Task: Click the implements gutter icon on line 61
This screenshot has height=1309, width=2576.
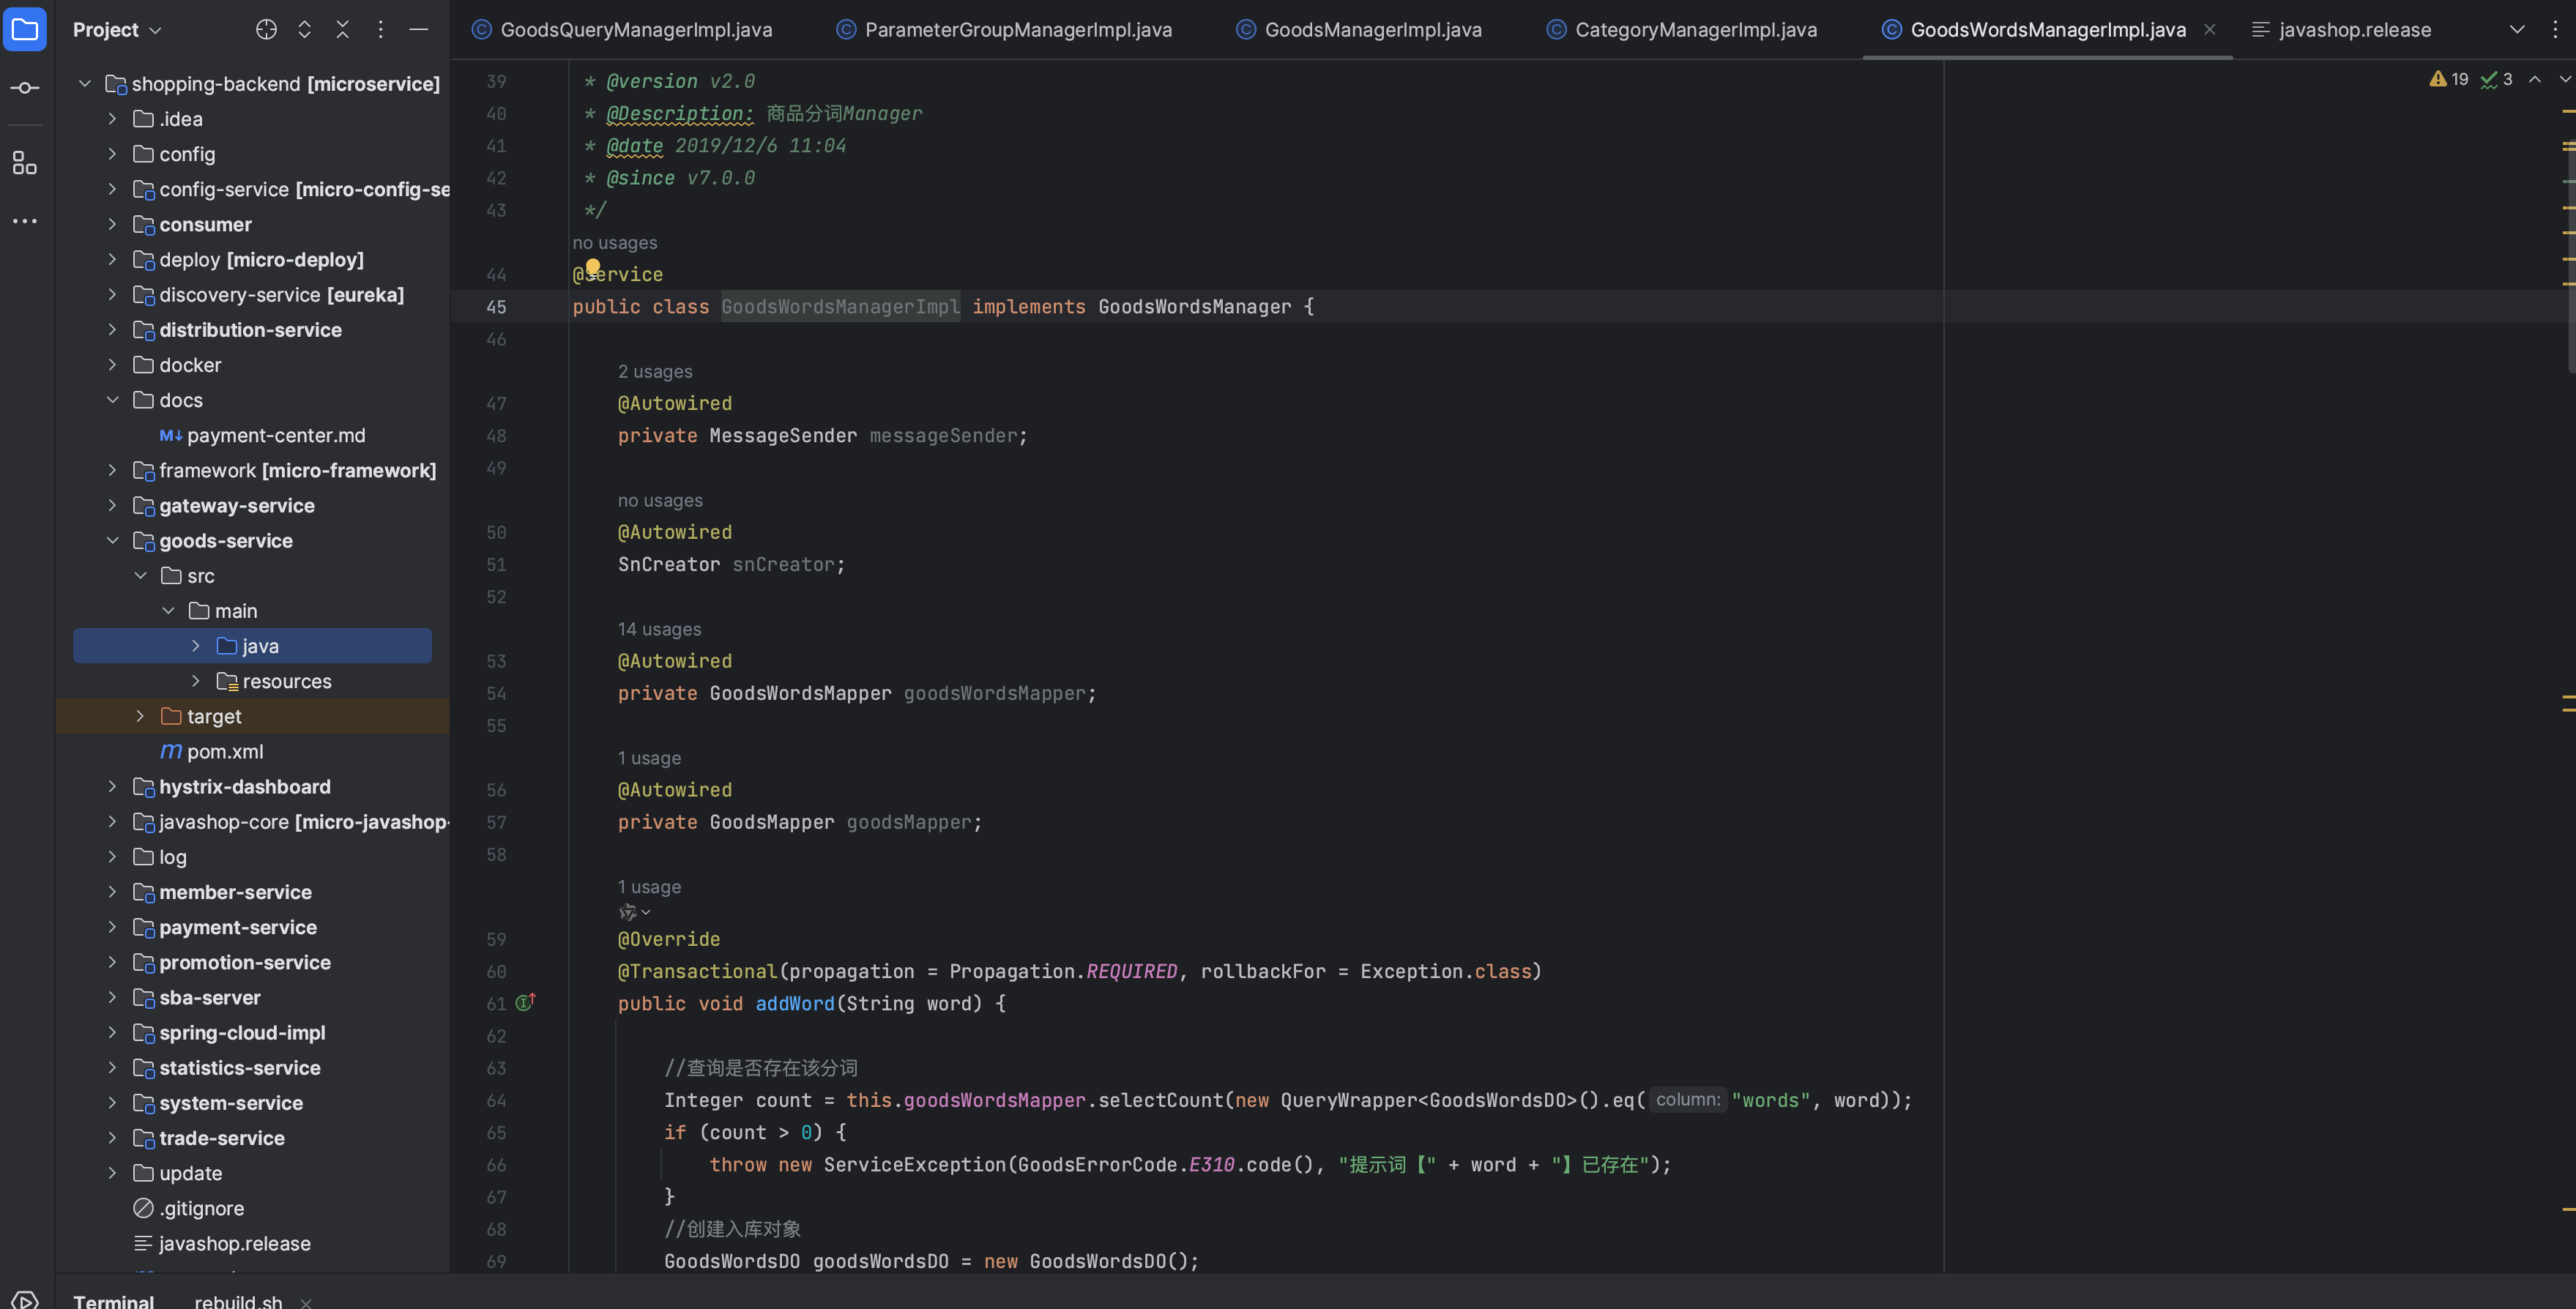Action: (525, 1002)
